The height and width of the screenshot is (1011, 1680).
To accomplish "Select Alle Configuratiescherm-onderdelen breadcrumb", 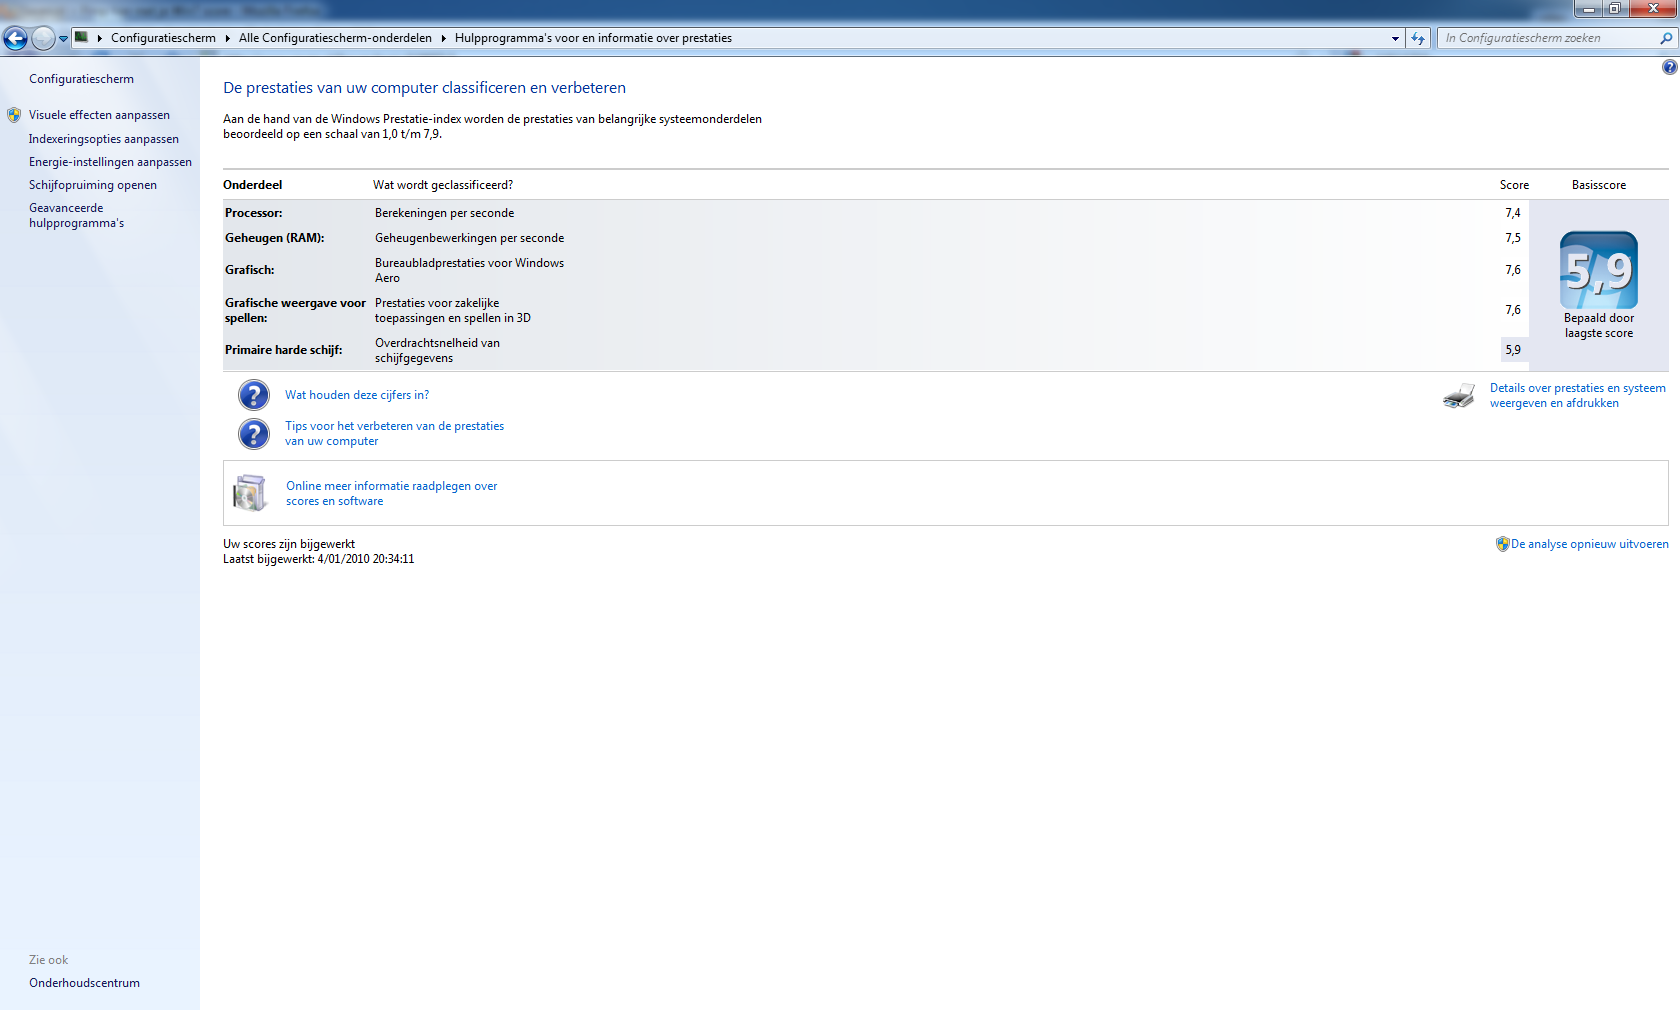I will [335, 38].
